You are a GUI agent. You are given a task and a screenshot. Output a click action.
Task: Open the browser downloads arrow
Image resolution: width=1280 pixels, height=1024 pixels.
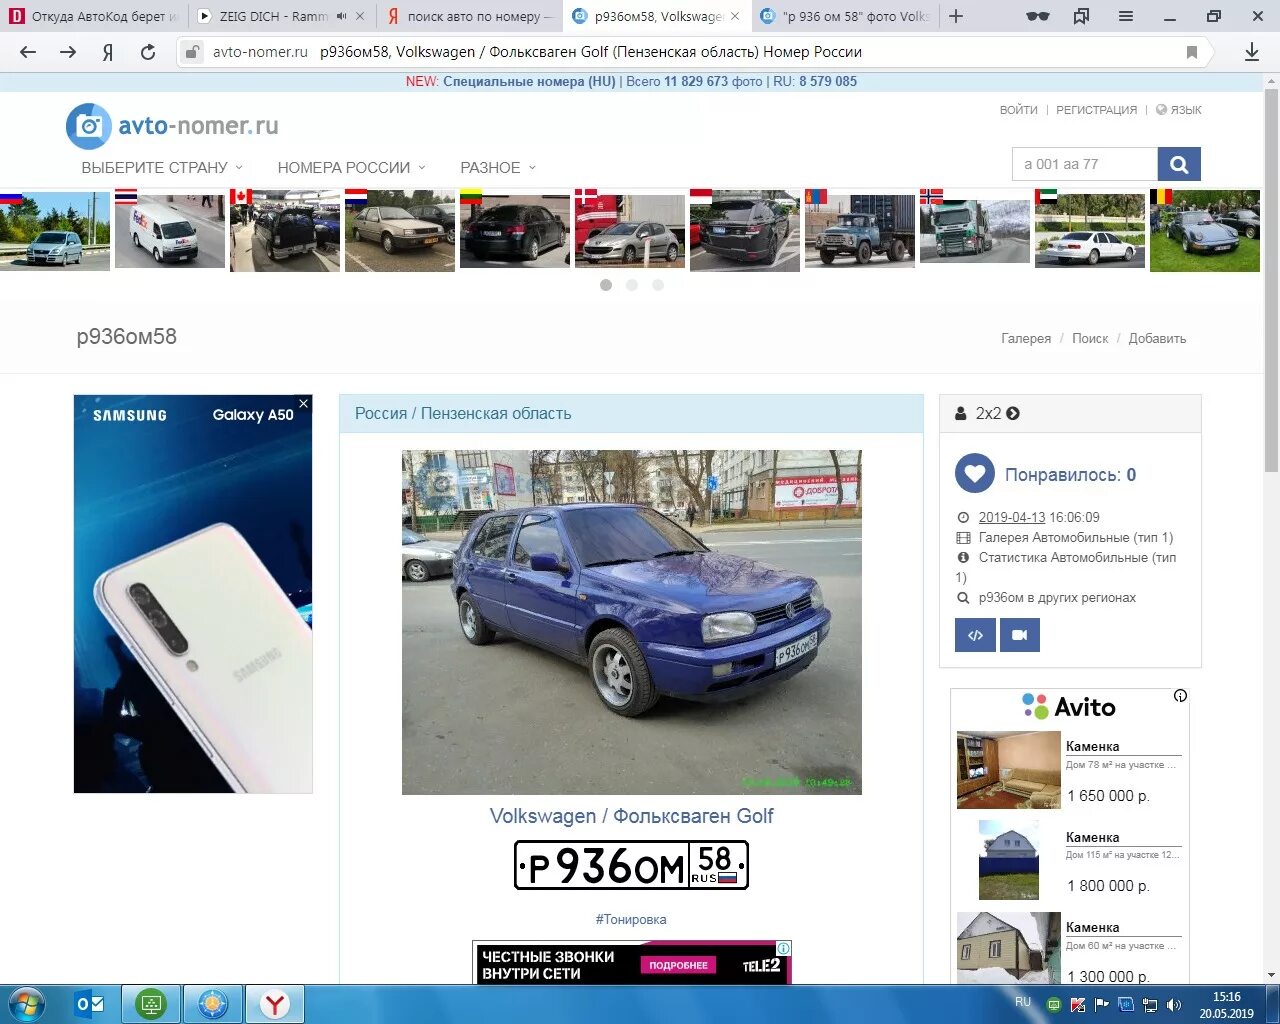coord(1251,52)
